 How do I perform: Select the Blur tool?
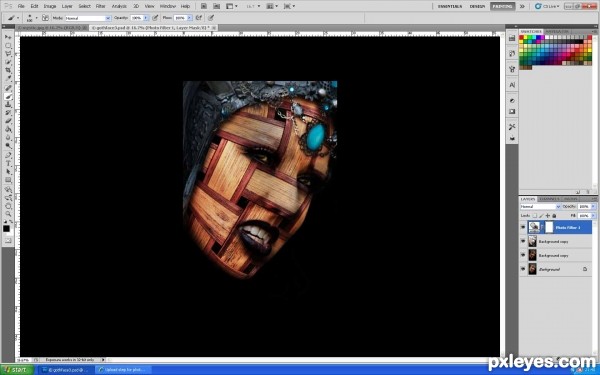point(8,137)
